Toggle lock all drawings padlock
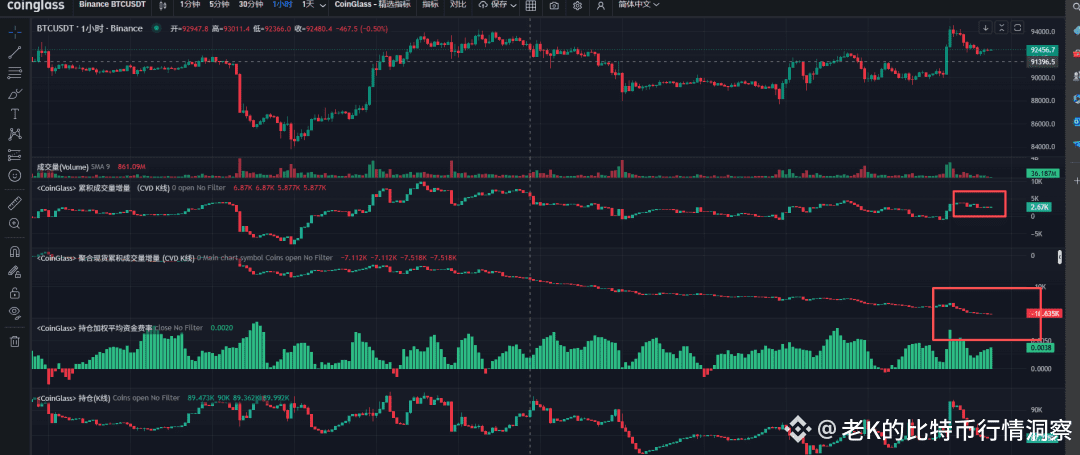Viewport: 1080px width, 455px height. click(14, 293)
